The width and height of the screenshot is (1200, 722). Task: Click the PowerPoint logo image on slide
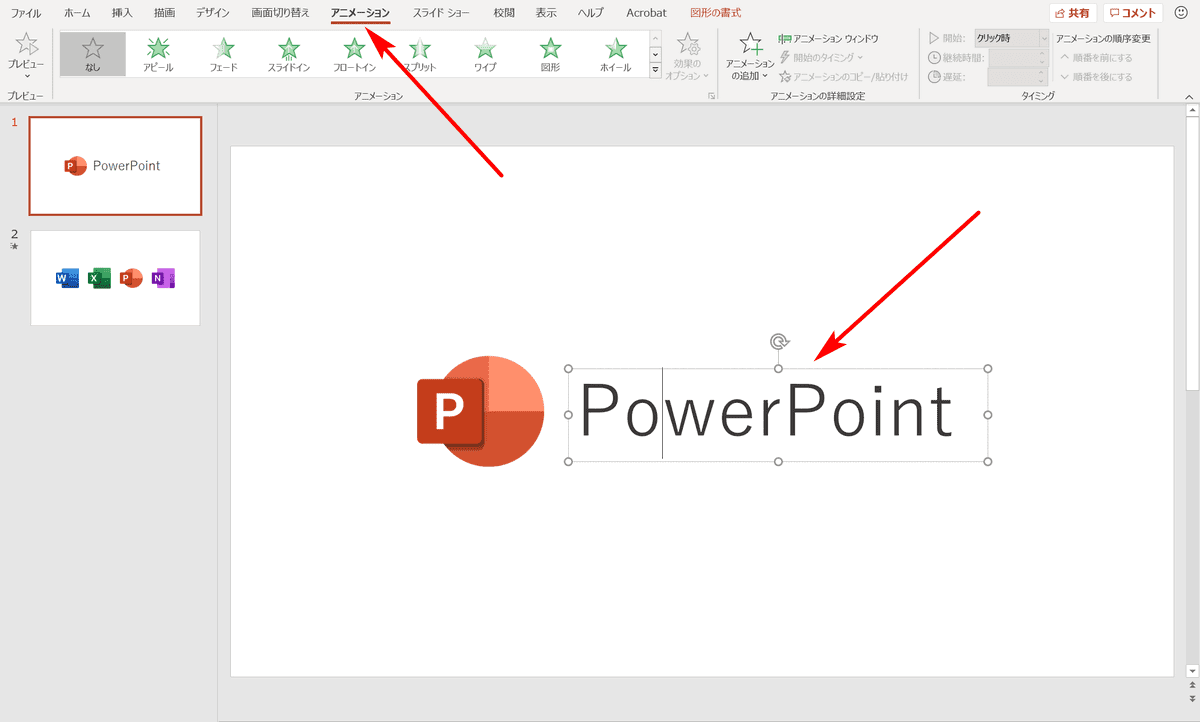tap(480, 410)
